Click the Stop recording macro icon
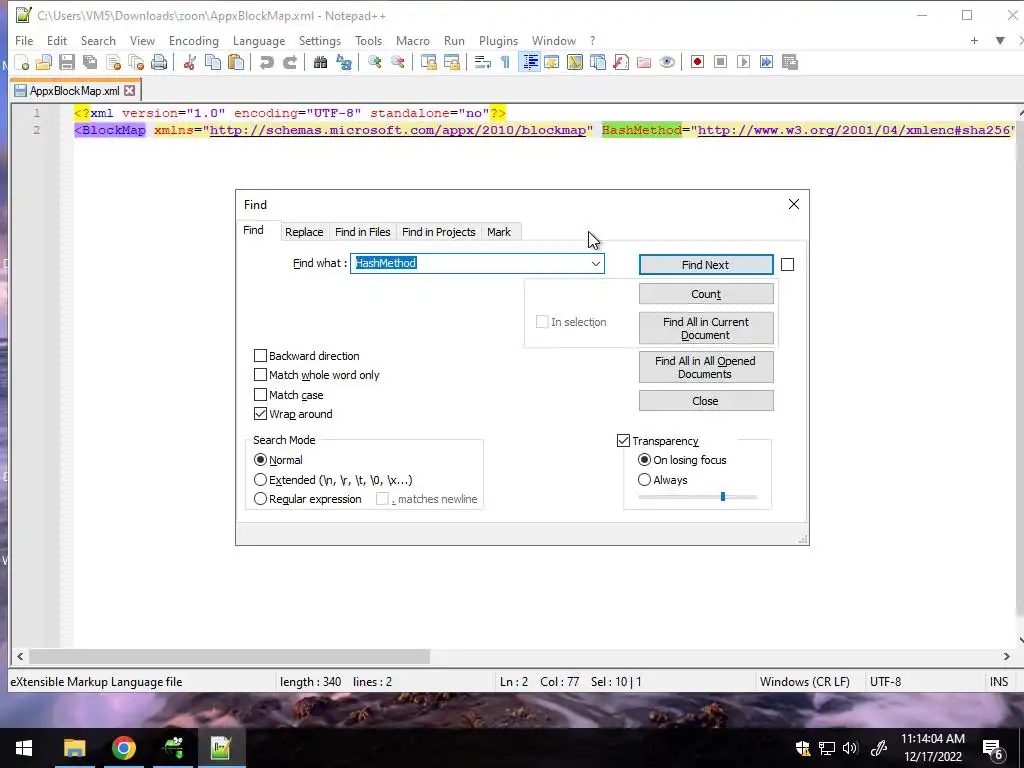1024x768 pixels. (720, 62)
